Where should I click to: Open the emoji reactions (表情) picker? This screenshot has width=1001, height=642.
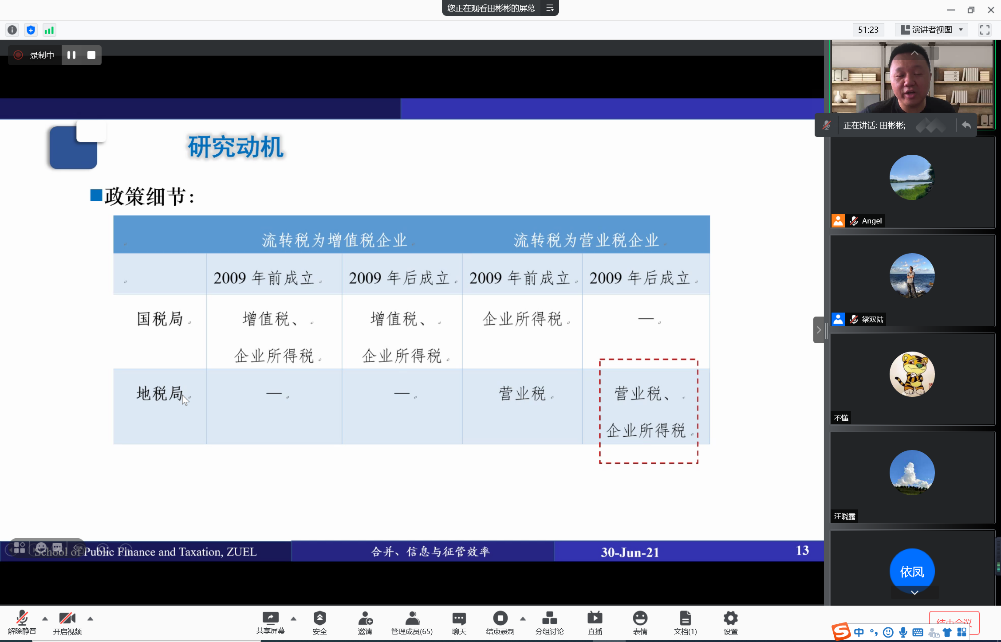[x=640, y=621]
